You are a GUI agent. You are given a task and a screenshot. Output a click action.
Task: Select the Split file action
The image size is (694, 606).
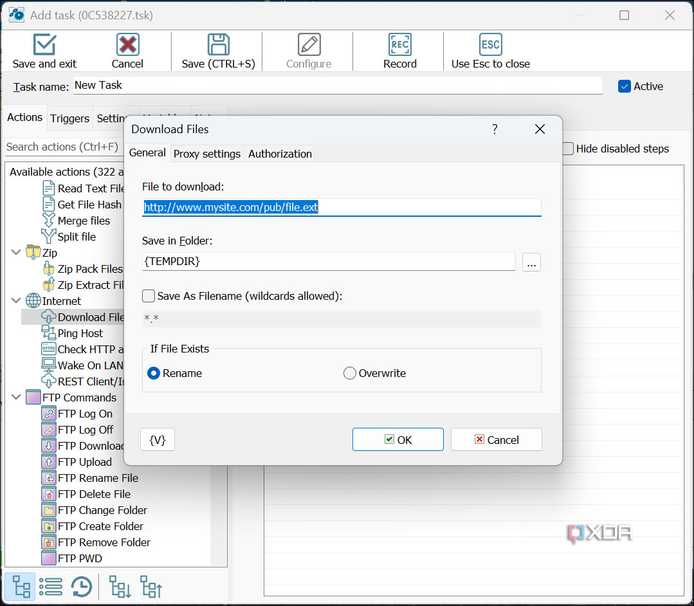(69, 237)
